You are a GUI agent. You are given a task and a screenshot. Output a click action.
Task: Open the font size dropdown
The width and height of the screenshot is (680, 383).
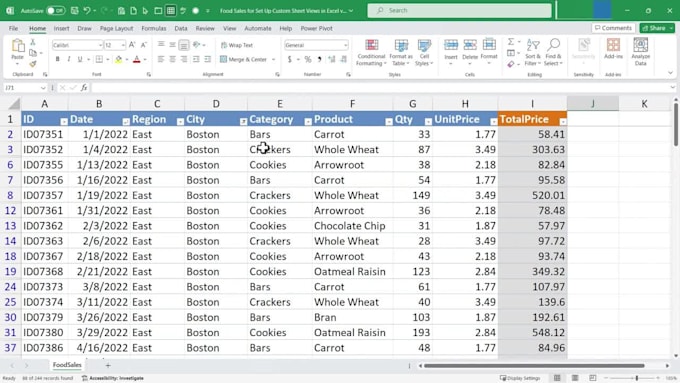[123, 45]
